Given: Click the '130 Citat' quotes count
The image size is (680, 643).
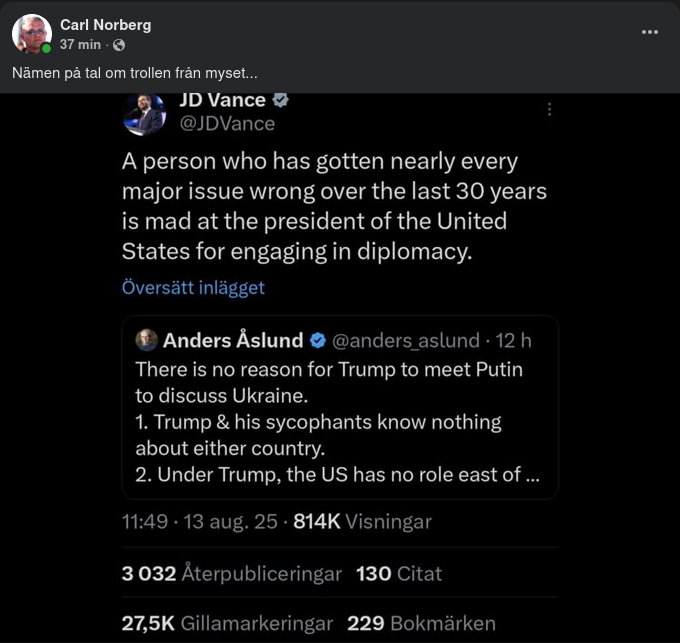Looking at the screenshot, I should pos(399,574).
